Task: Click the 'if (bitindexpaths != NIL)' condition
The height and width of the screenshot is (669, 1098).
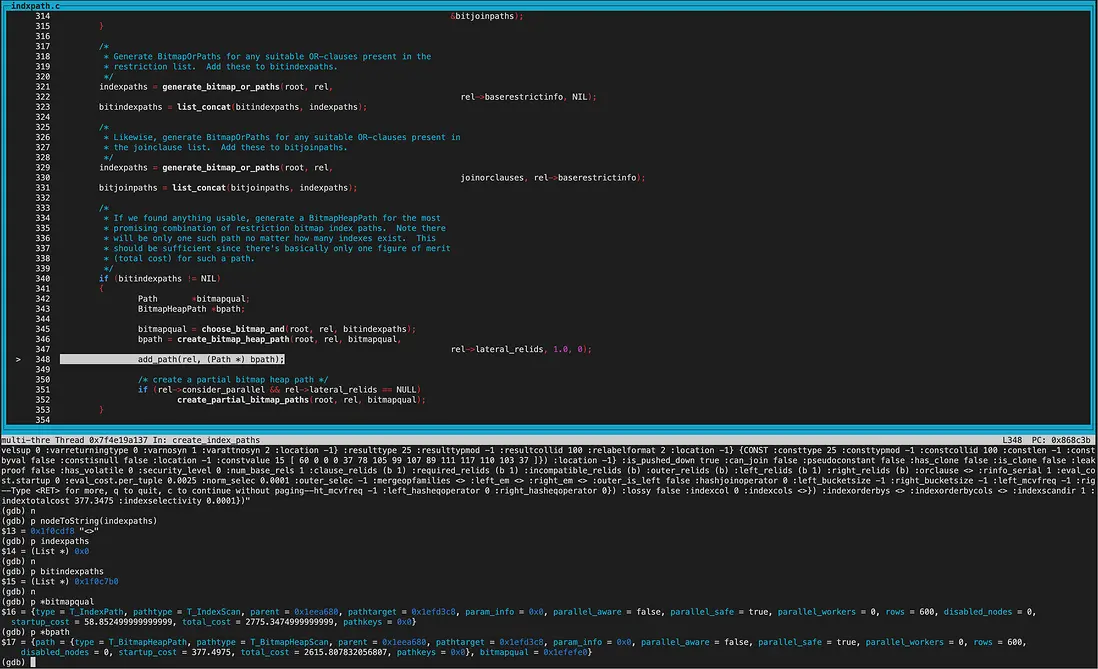Action: (x=158, y=277)
